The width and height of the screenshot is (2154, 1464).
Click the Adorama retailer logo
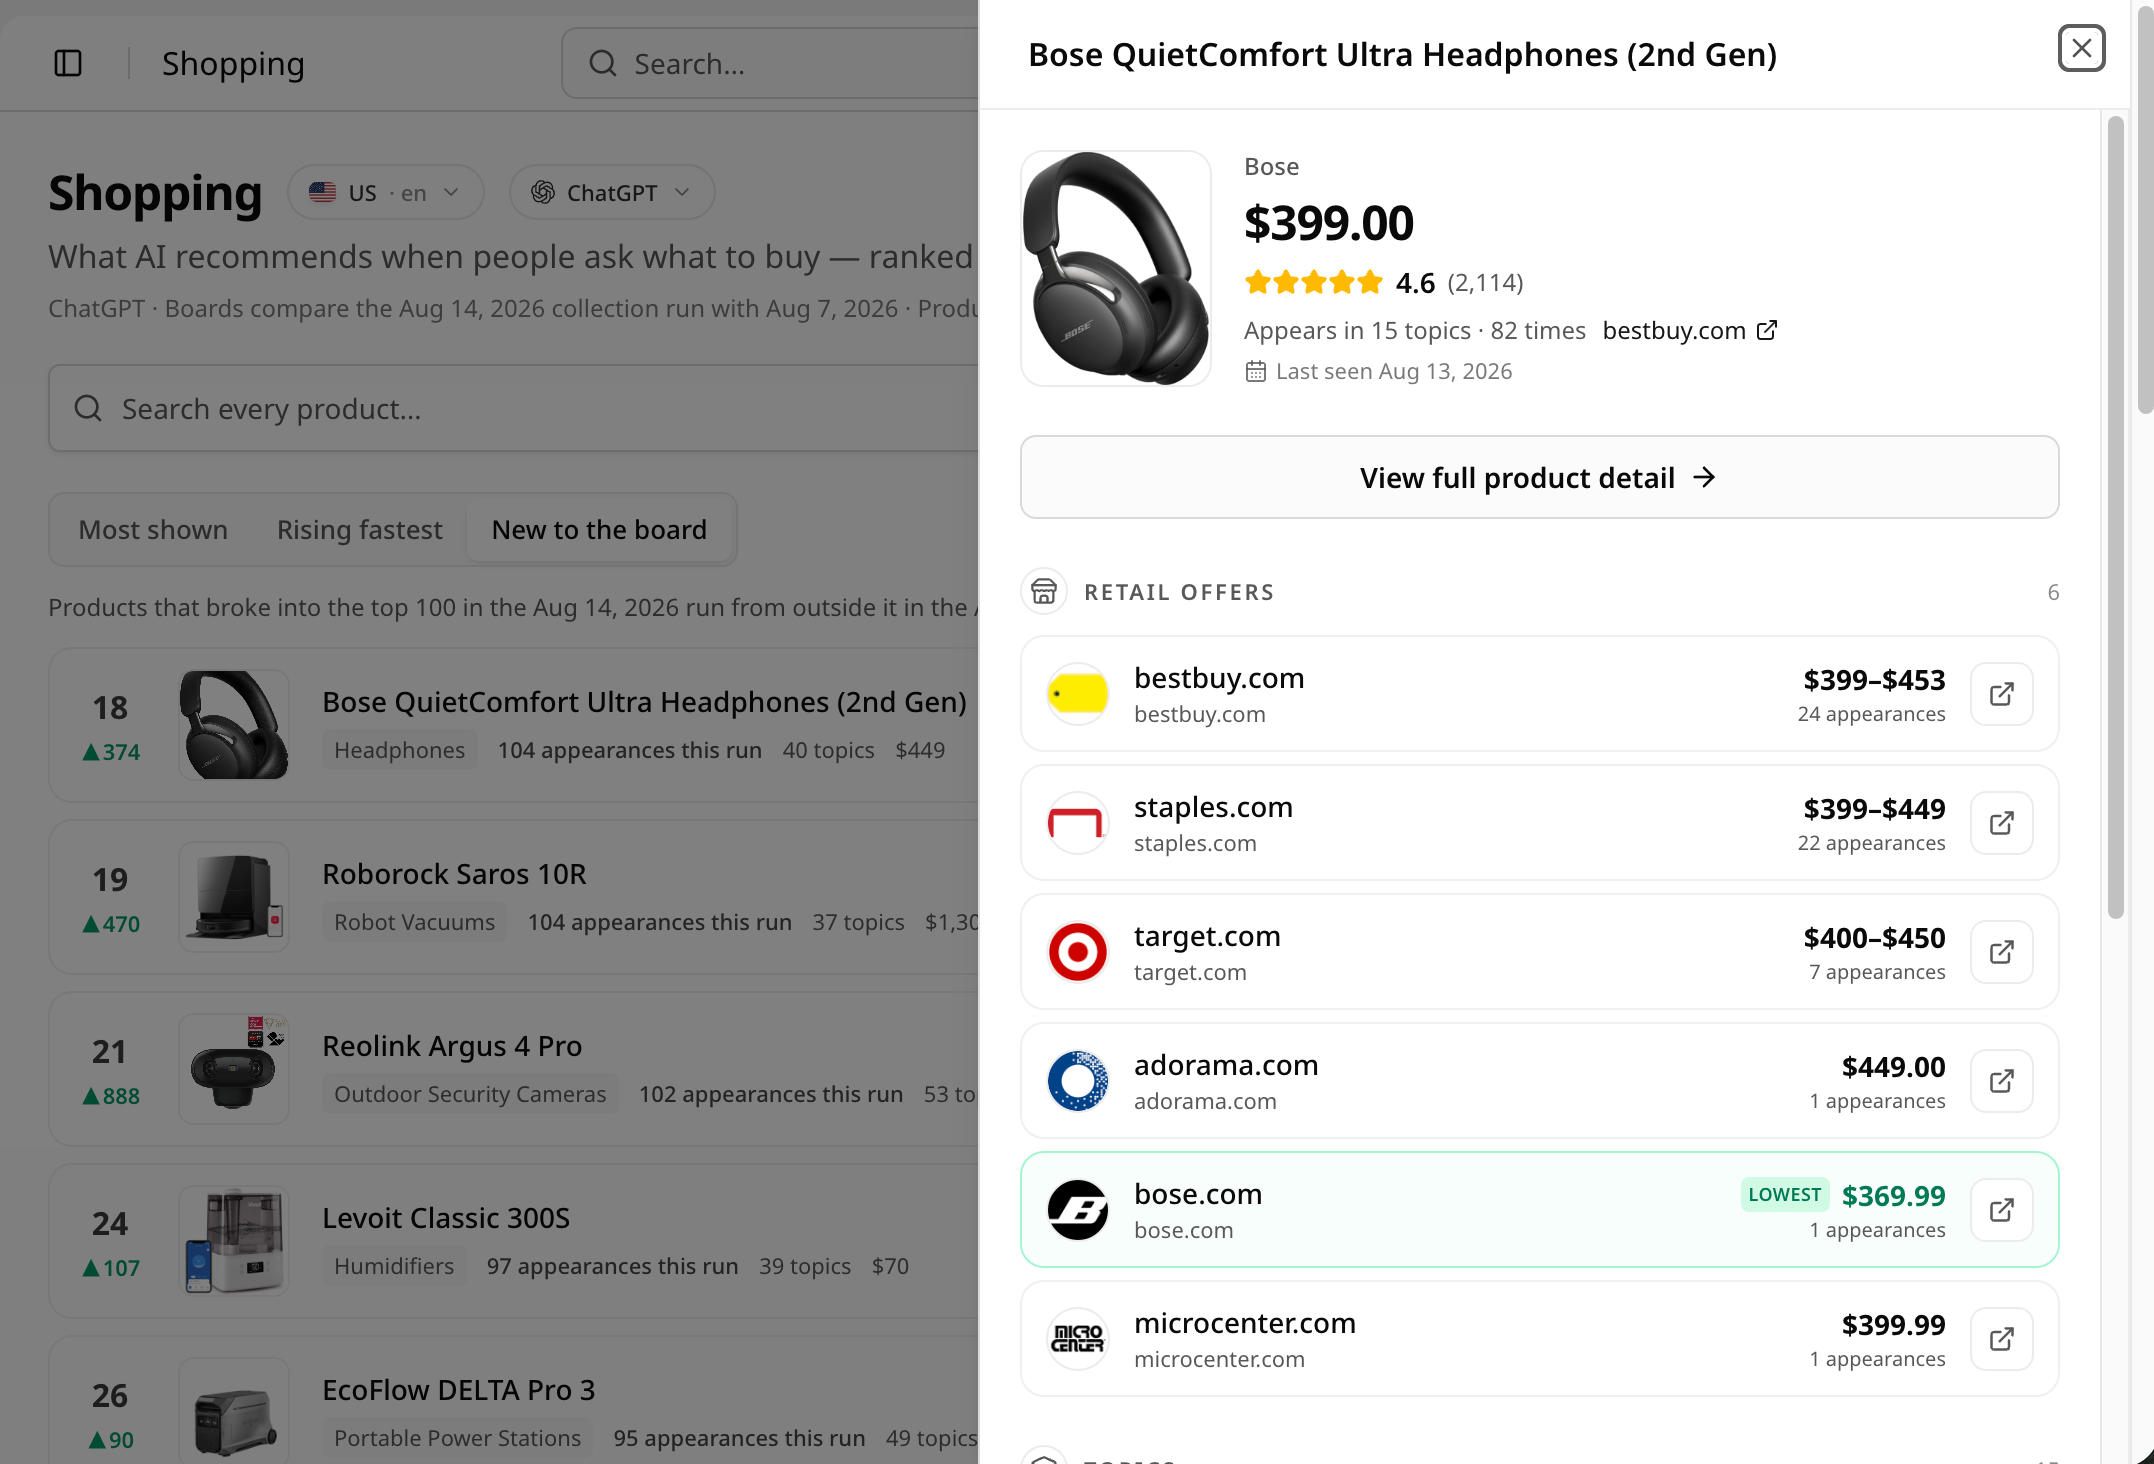pos(1077,1081)
